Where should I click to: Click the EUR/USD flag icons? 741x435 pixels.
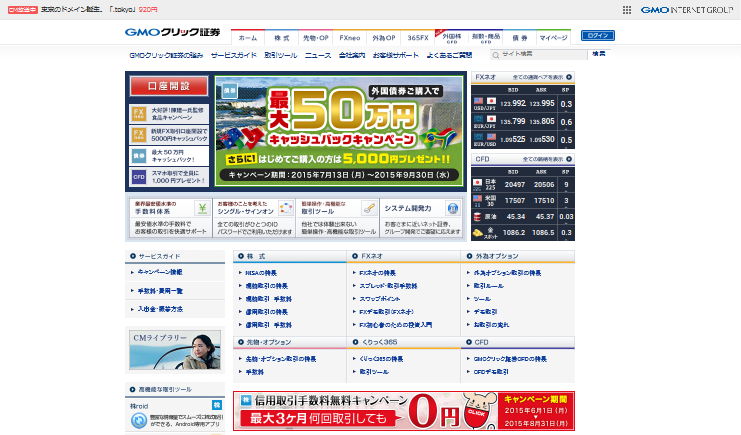pos(485,137)
